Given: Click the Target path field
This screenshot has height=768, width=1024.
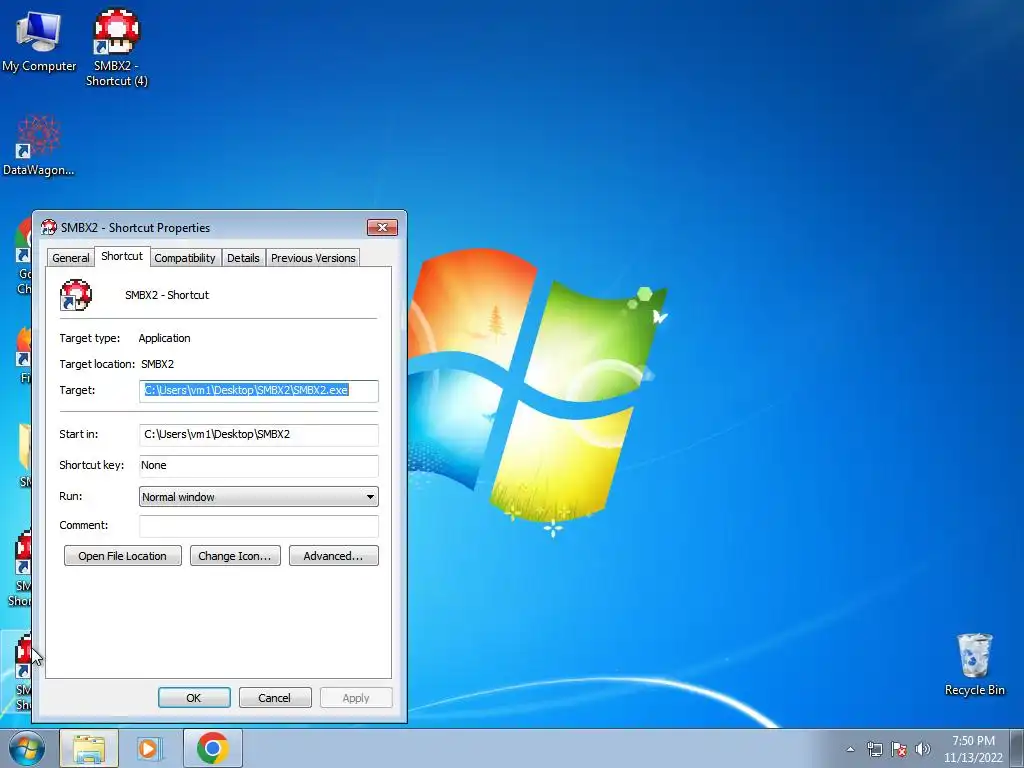Looking at the screenshot, I should tap(259, 391).
